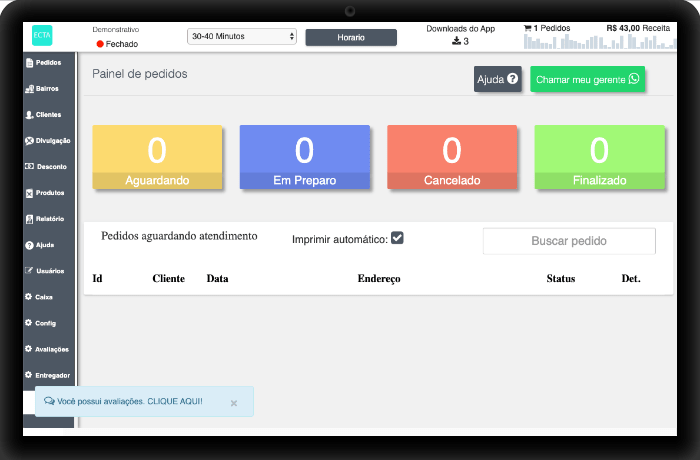Screen dimensions: 700x460
Task: Open the 30-40 Minutos dropdown
Action: point(242,36)
